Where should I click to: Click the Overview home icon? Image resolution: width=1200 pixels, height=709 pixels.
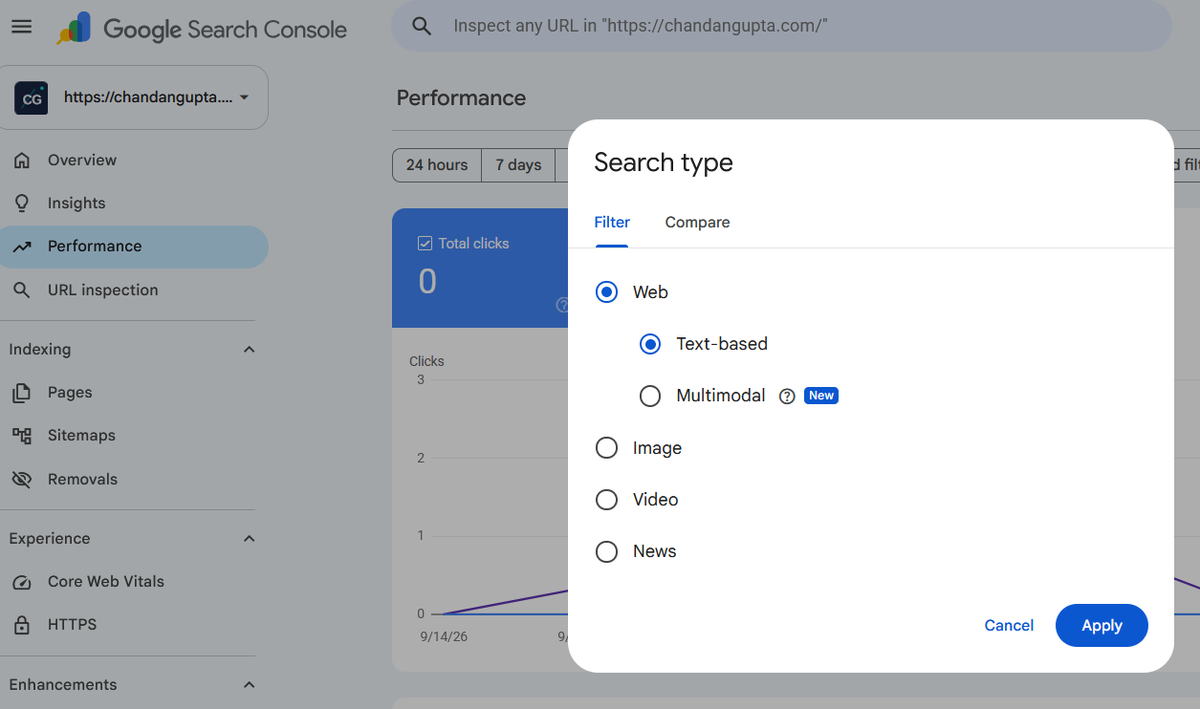[x=22, y=160]
